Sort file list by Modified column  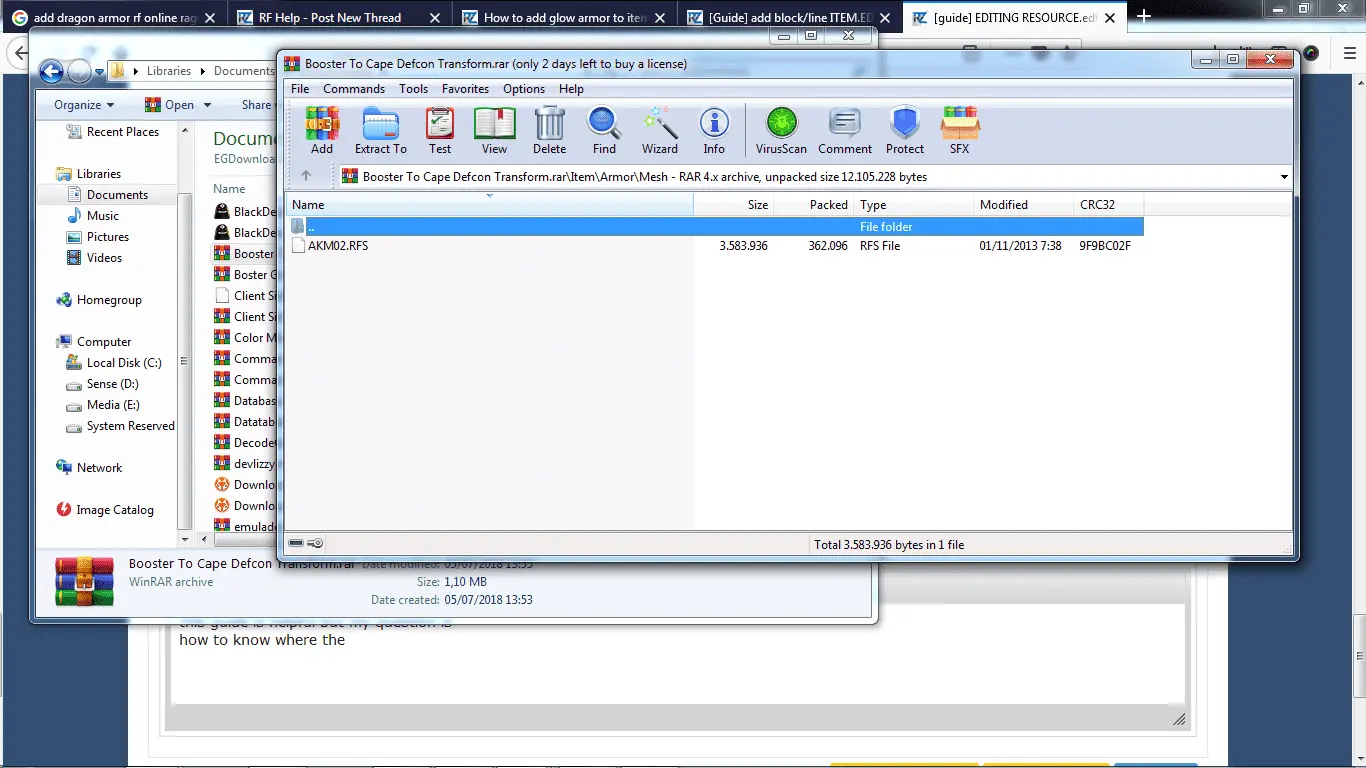coord(1023,205)
